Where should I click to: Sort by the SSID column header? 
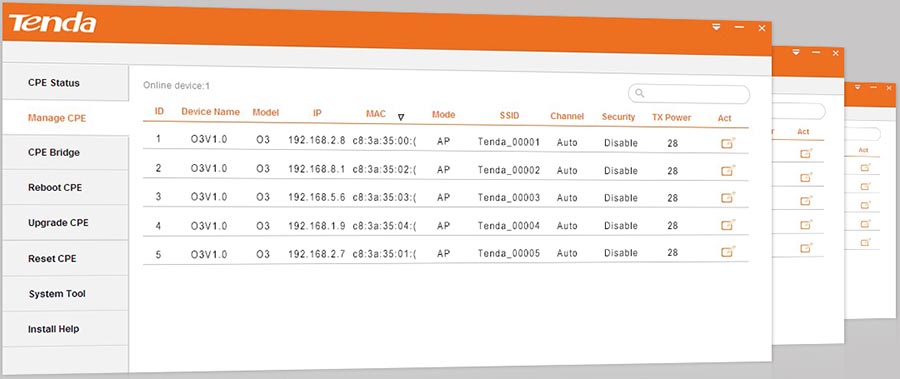click(509, 115)
